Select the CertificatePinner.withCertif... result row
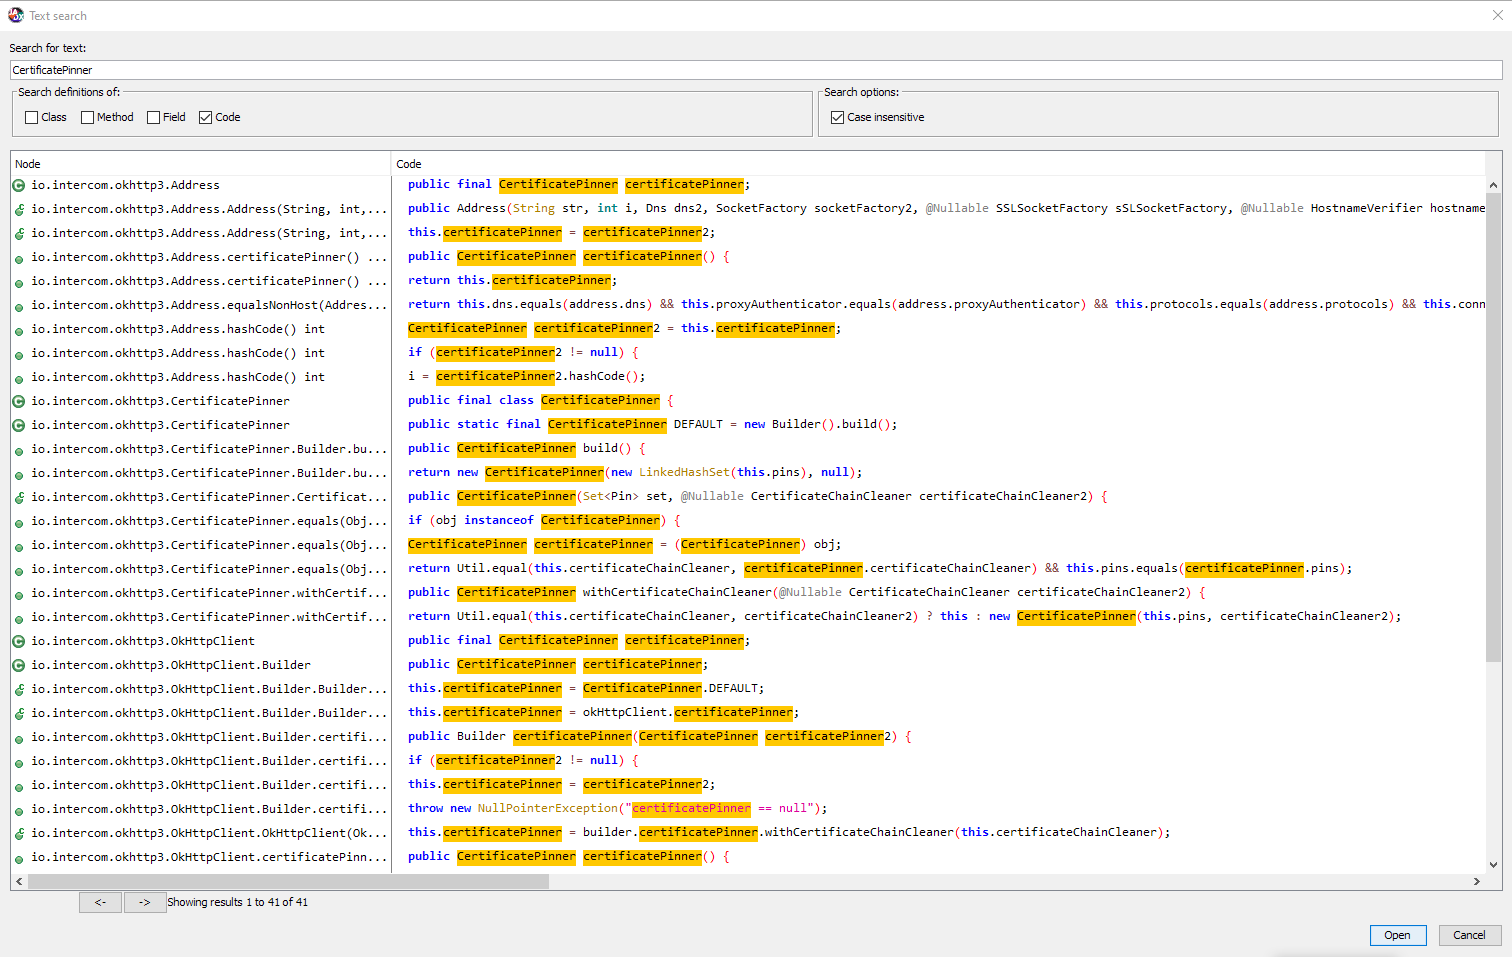 [200, 593]
